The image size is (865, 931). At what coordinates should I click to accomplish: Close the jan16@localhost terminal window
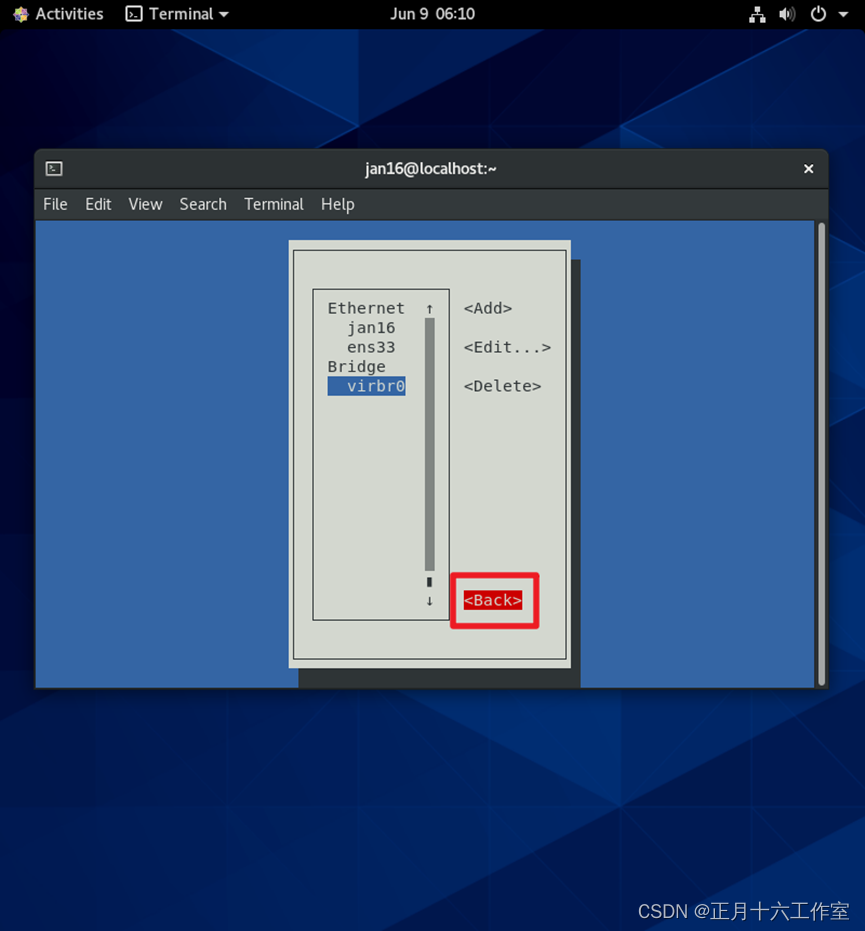point(809,169)
